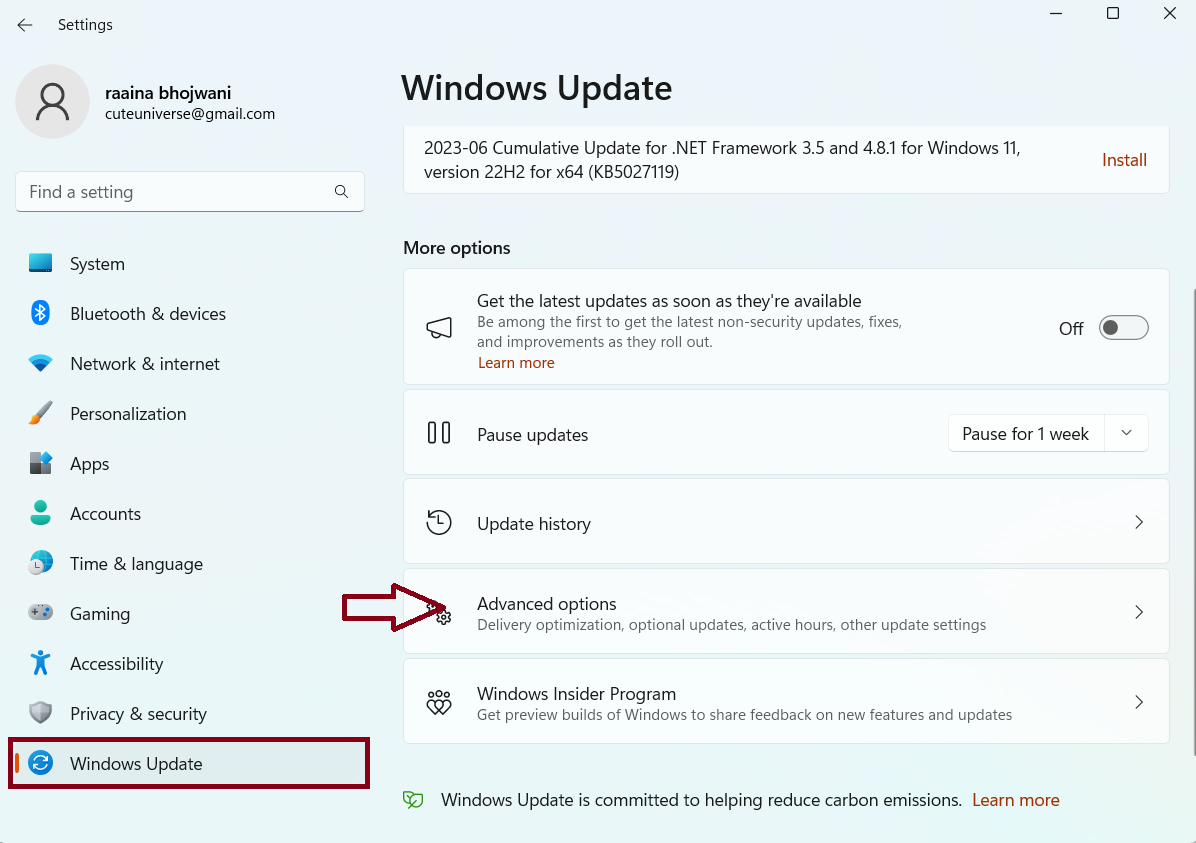1196x843 pixels.
Task: Open the Pause duration dropdown arrow
Action: pos(1127,433)
